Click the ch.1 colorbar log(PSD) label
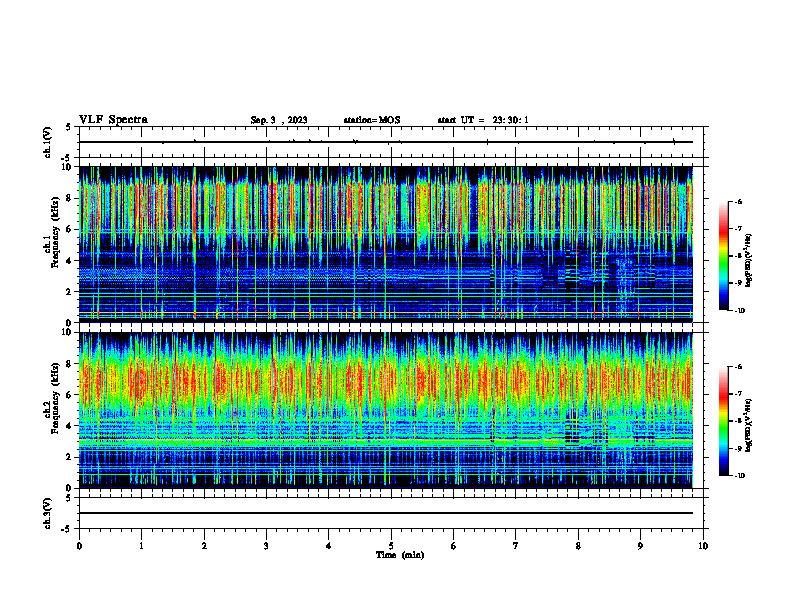Screen dimensions: 792x612 (749, 261)
